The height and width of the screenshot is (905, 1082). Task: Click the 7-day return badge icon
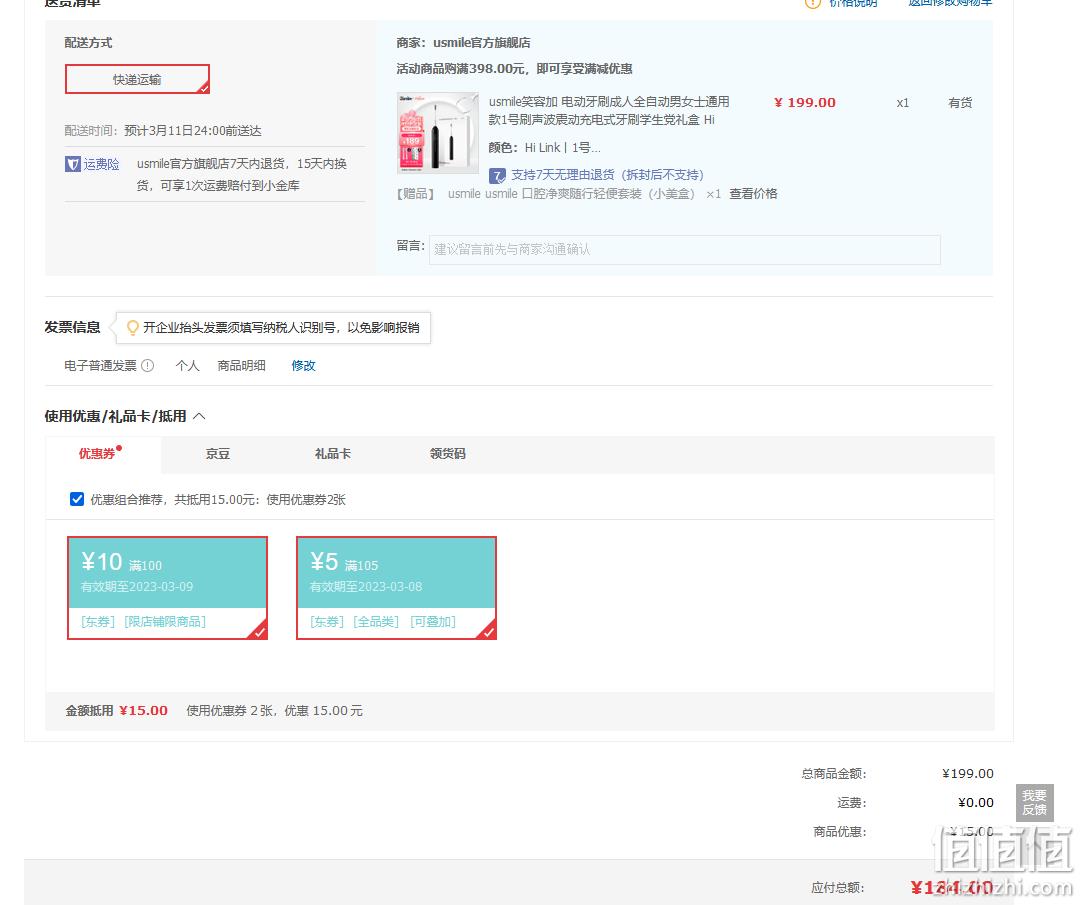[x=497, y=175]
